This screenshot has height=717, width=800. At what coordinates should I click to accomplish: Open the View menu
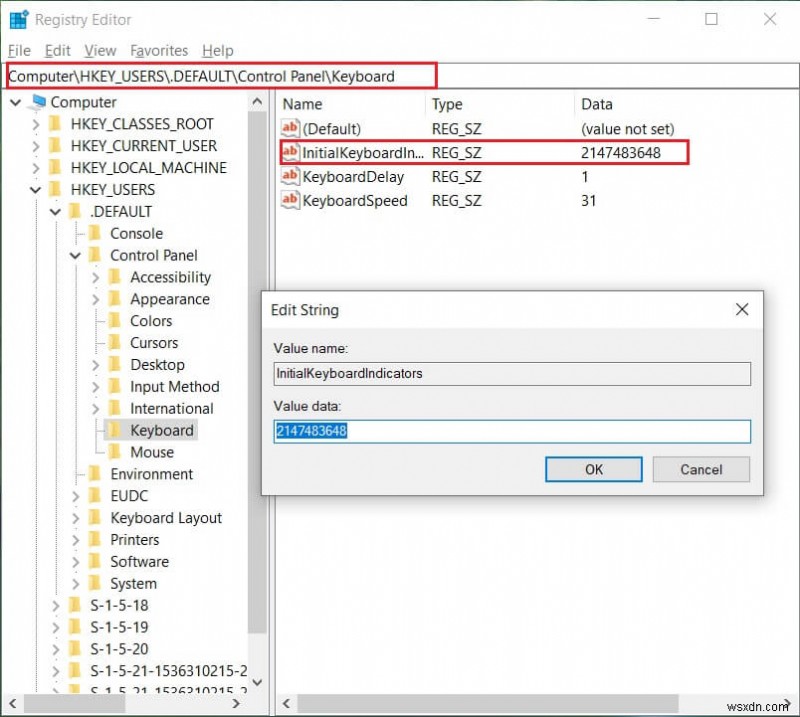(99, 50)
